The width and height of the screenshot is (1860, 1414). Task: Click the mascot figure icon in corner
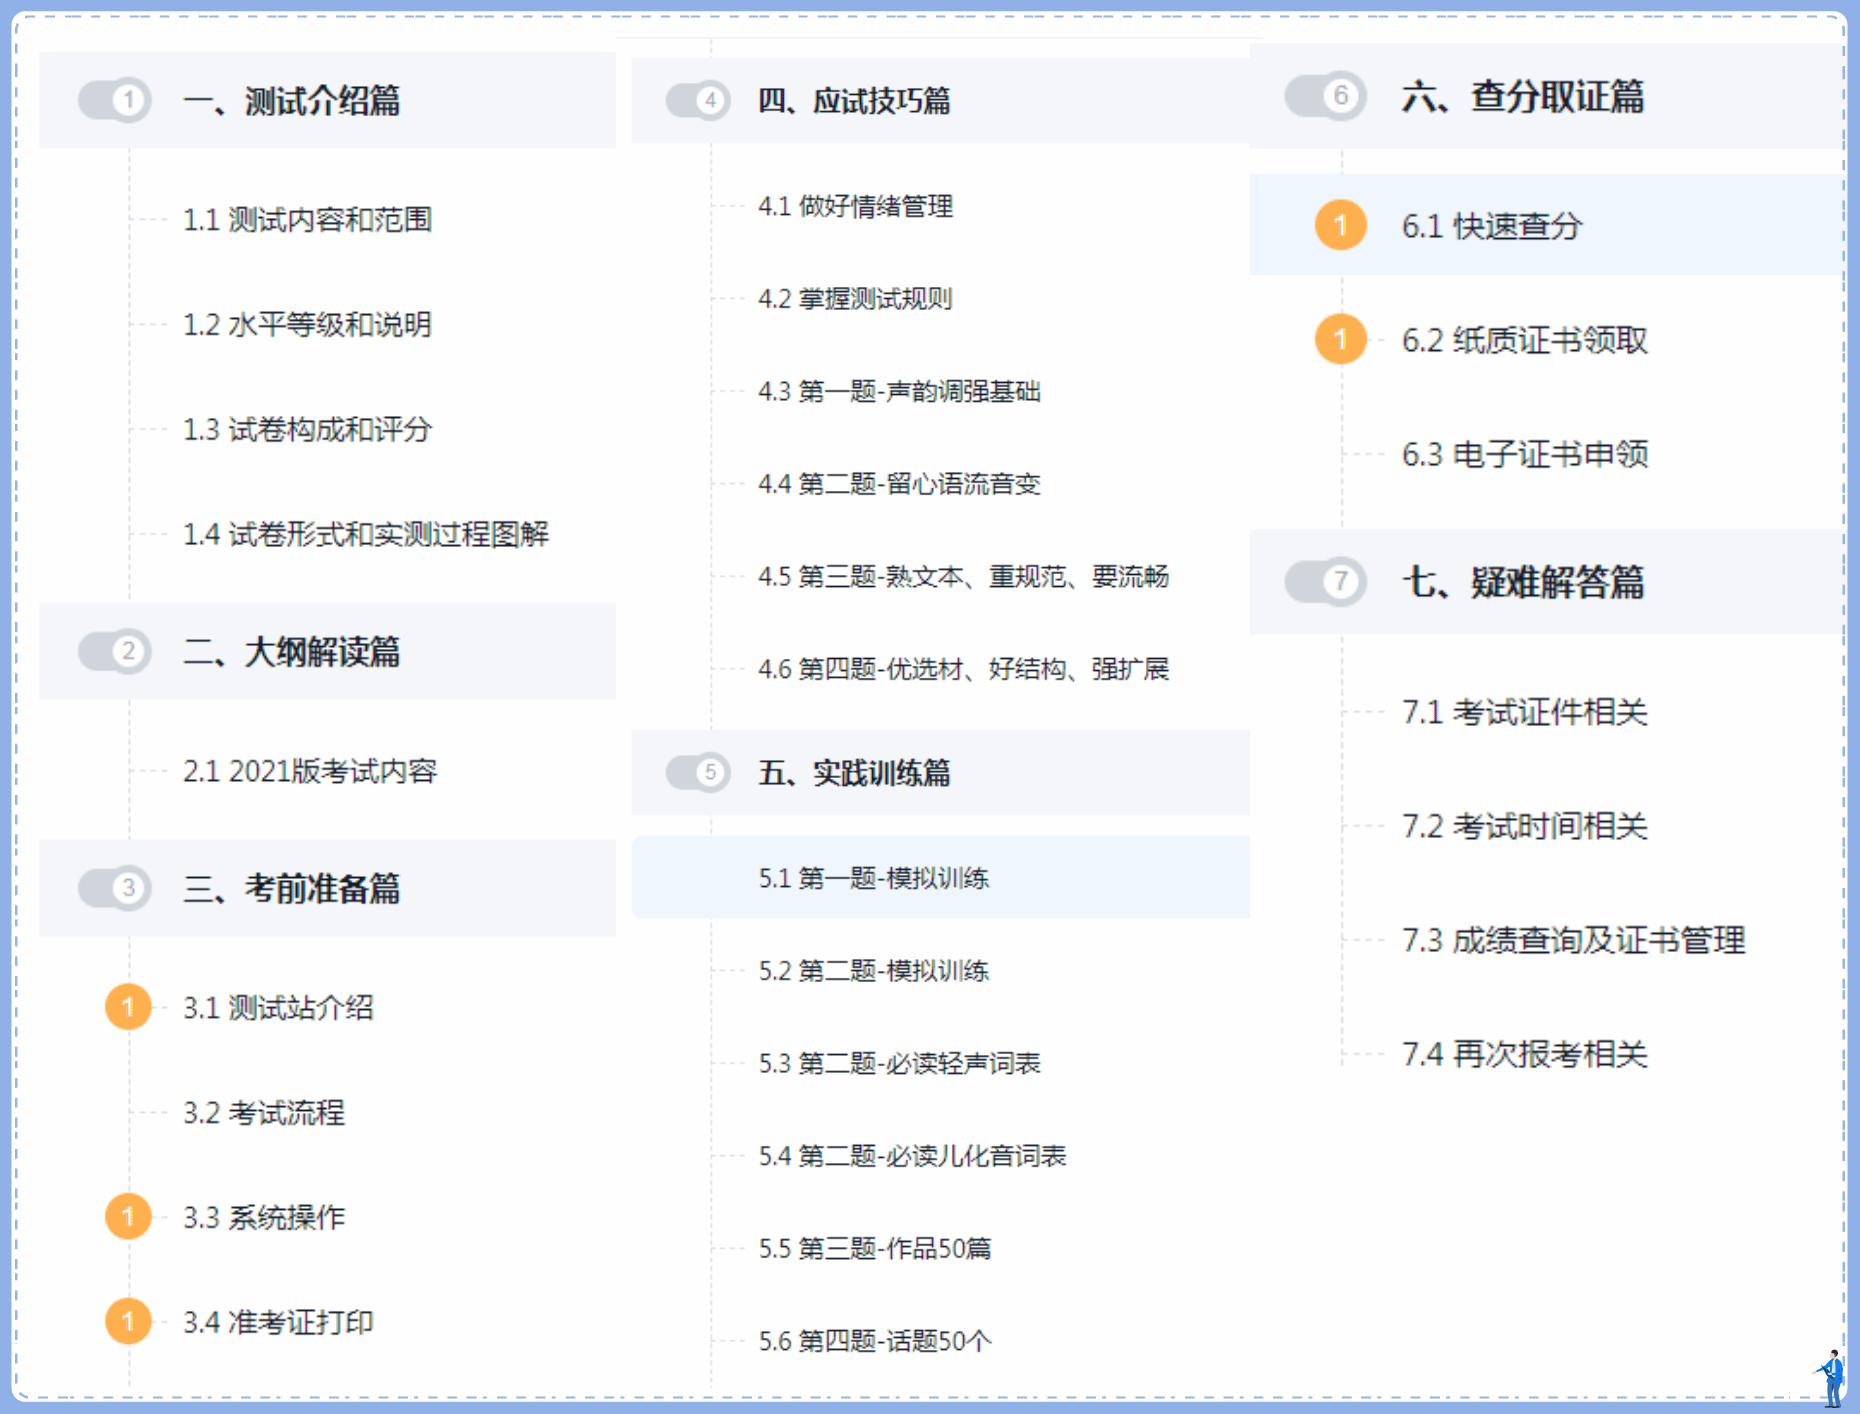click(x=1830, y=1378)
